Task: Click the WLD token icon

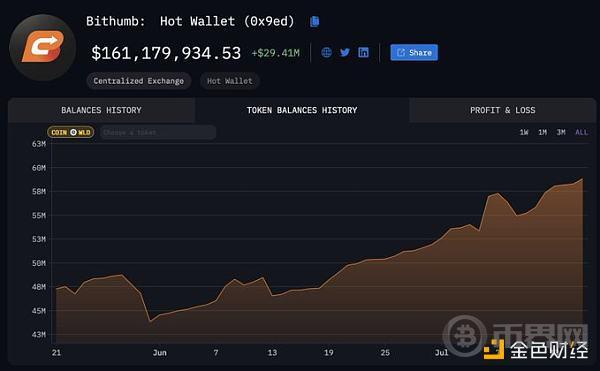Action: tap(73, 132)
